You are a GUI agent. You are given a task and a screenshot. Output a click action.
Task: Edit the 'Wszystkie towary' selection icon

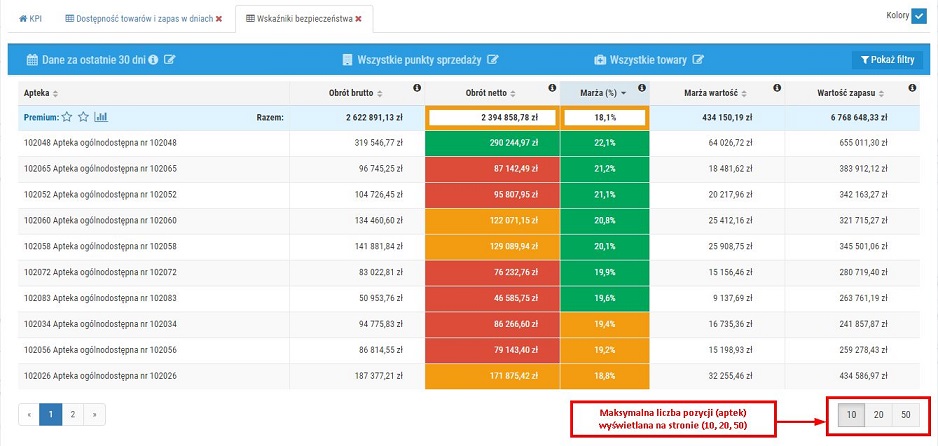(697, 60)
